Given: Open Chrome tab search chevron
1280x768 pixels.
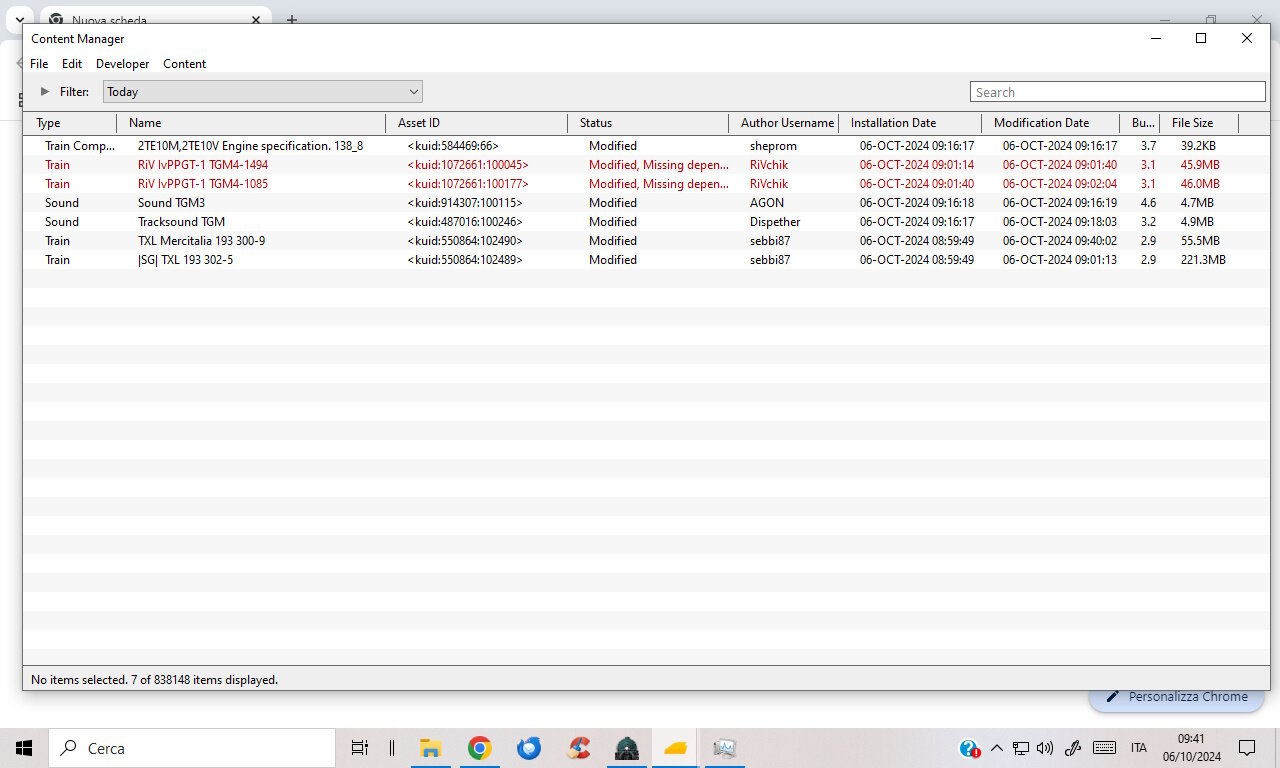Looking at the screenshot, I should 19,19.
